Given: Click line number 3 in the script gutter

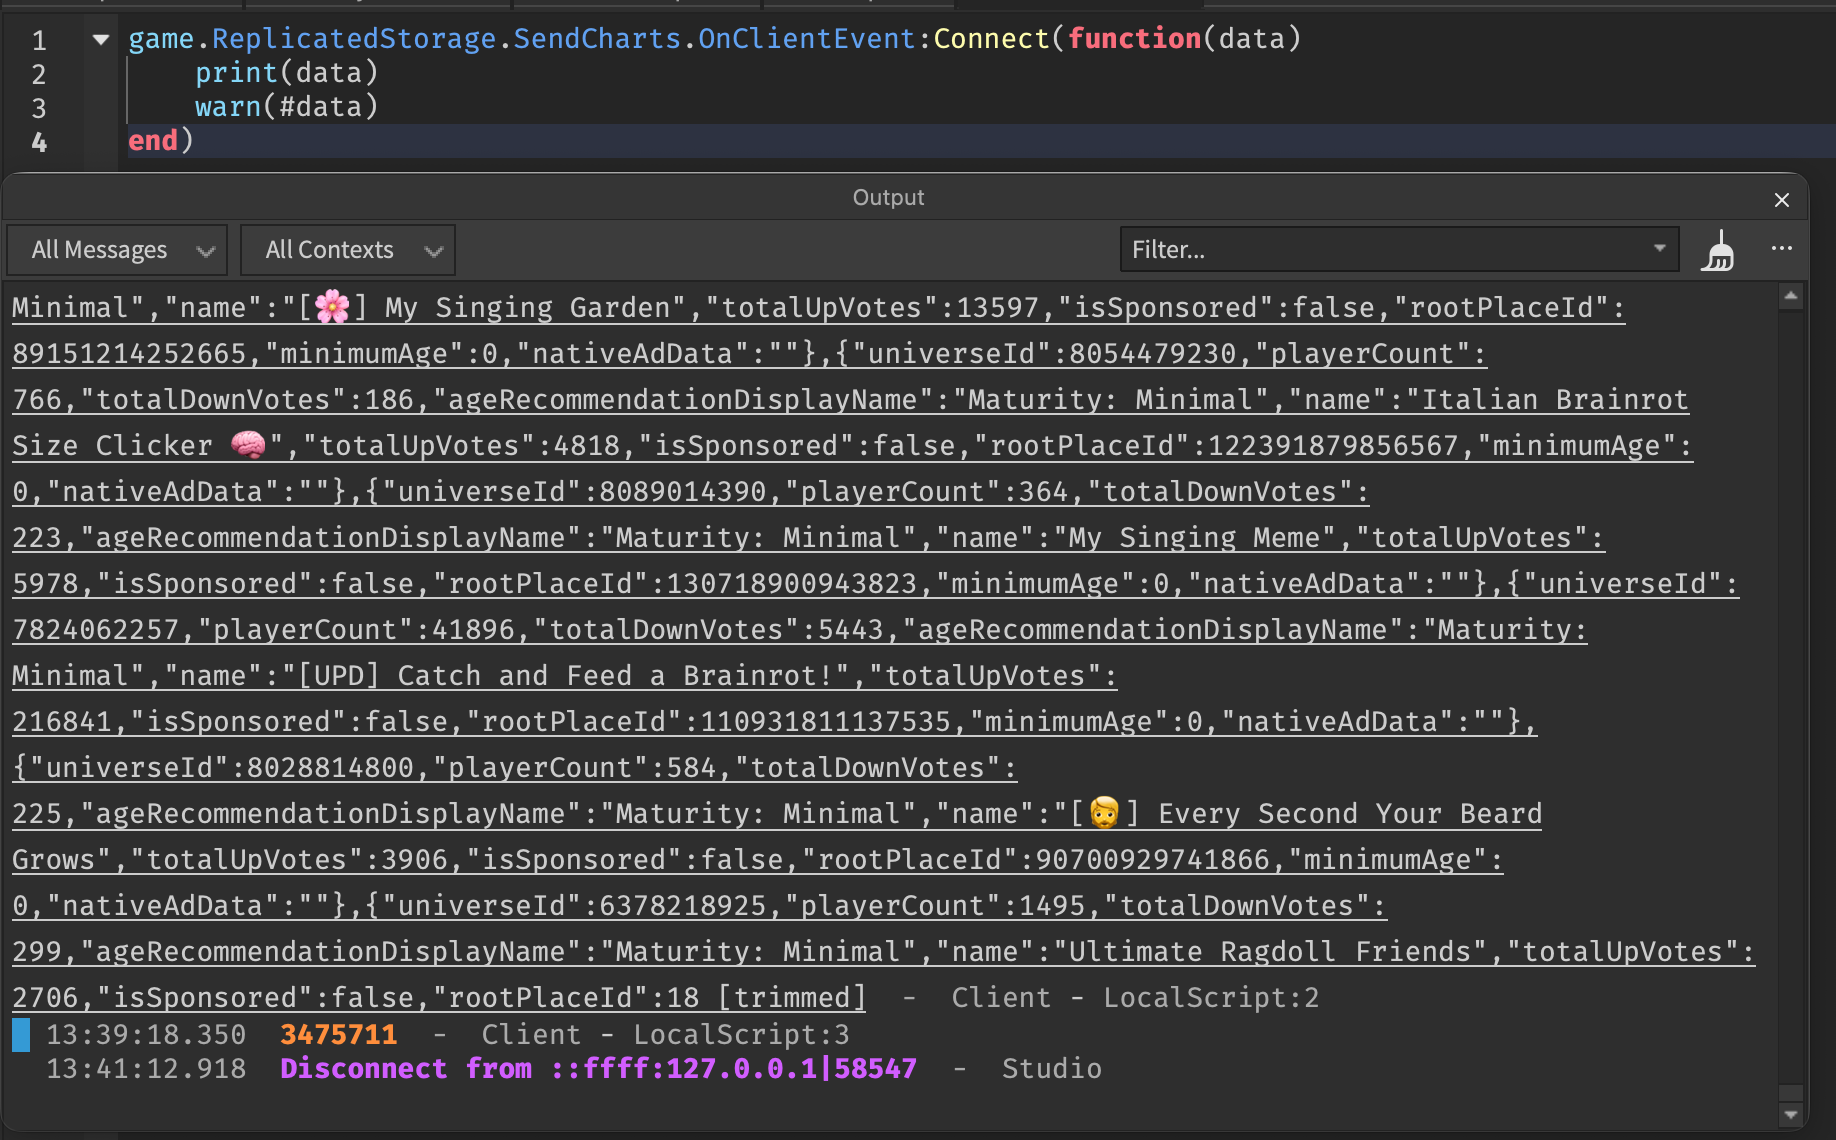Looking at the screenshot, I should 39,107.
